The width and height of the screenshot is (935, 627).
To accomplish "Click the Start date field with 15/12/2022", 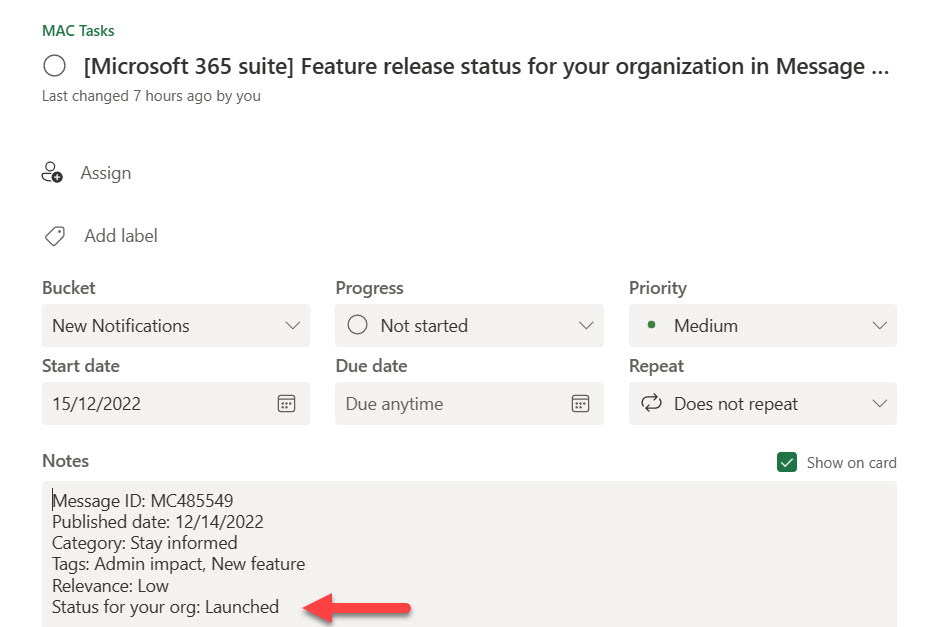I will tap(176, 404).
